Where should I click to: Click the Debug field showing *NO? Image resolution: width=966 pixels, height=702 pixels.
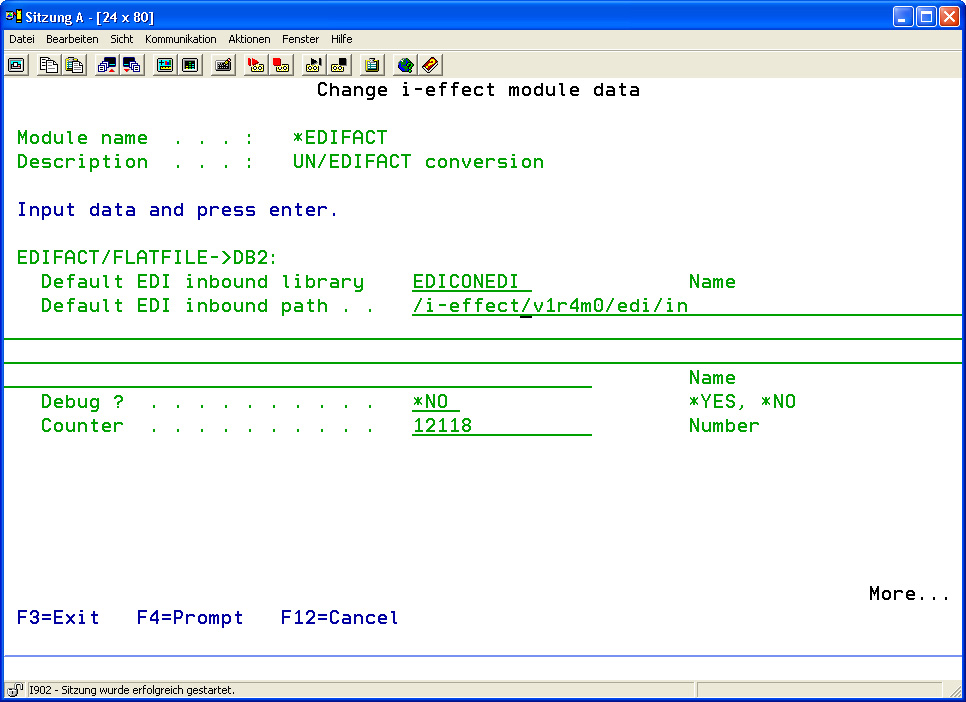point(435,402)
